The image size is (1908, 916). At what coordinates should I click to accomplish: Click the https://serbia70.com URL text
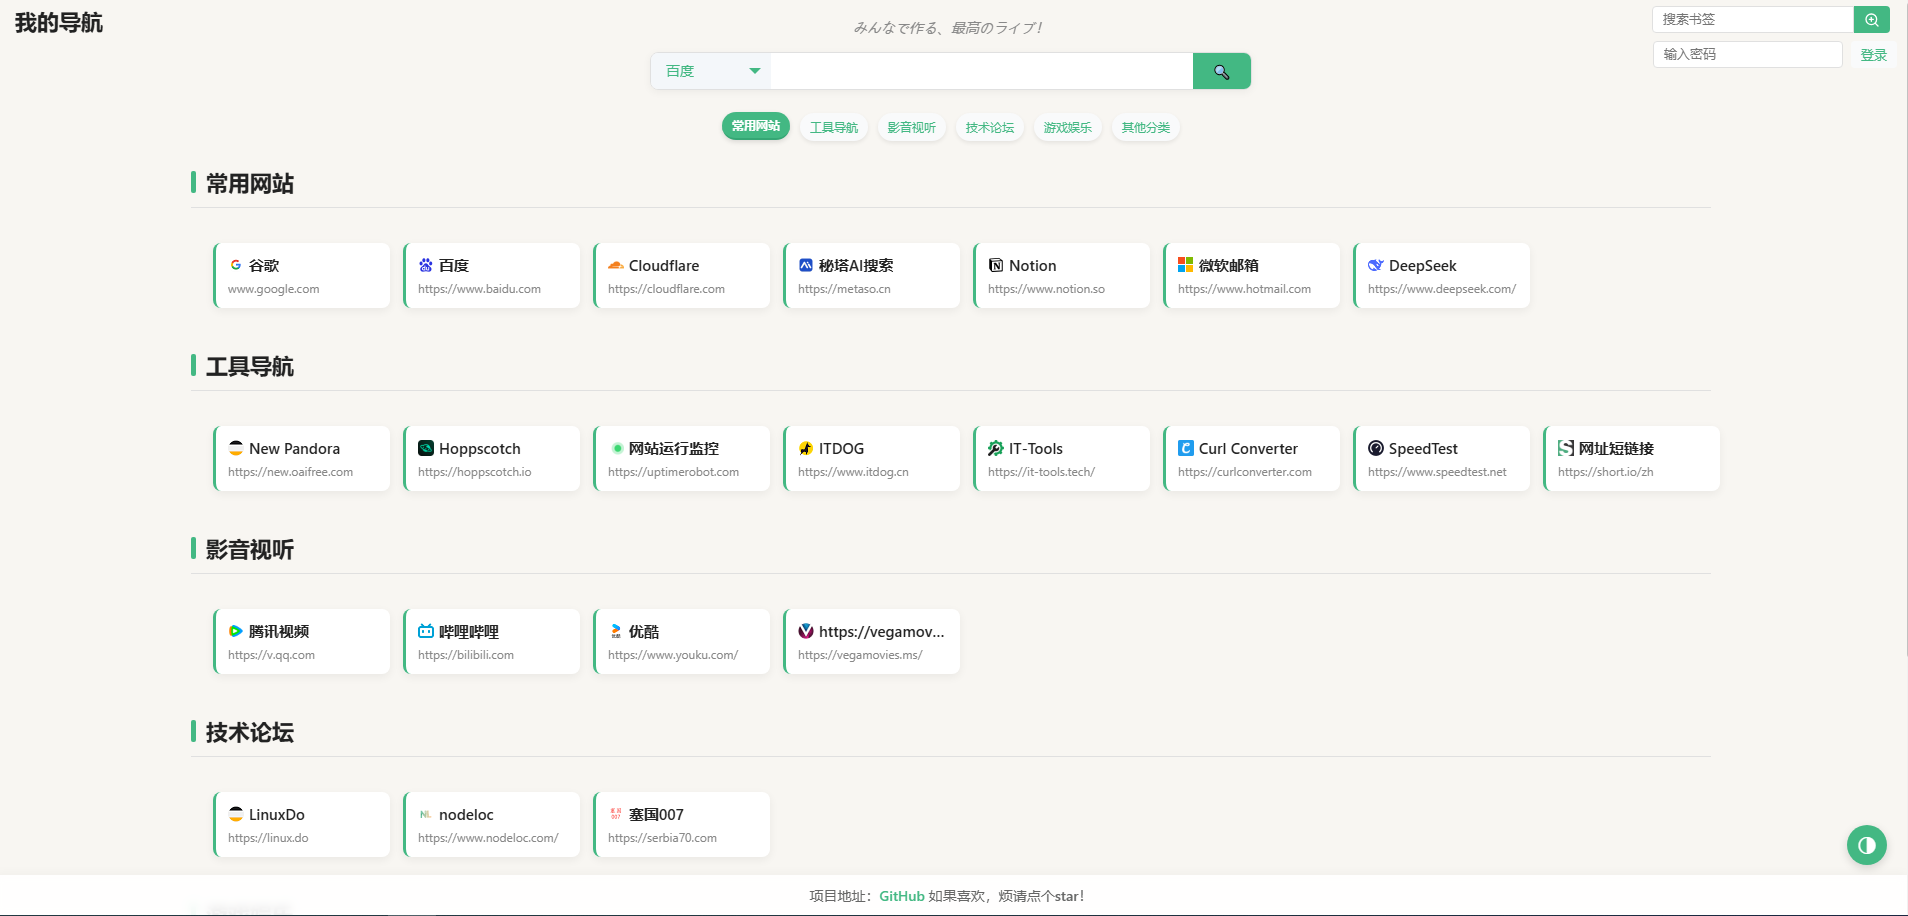tap(662, 838)
